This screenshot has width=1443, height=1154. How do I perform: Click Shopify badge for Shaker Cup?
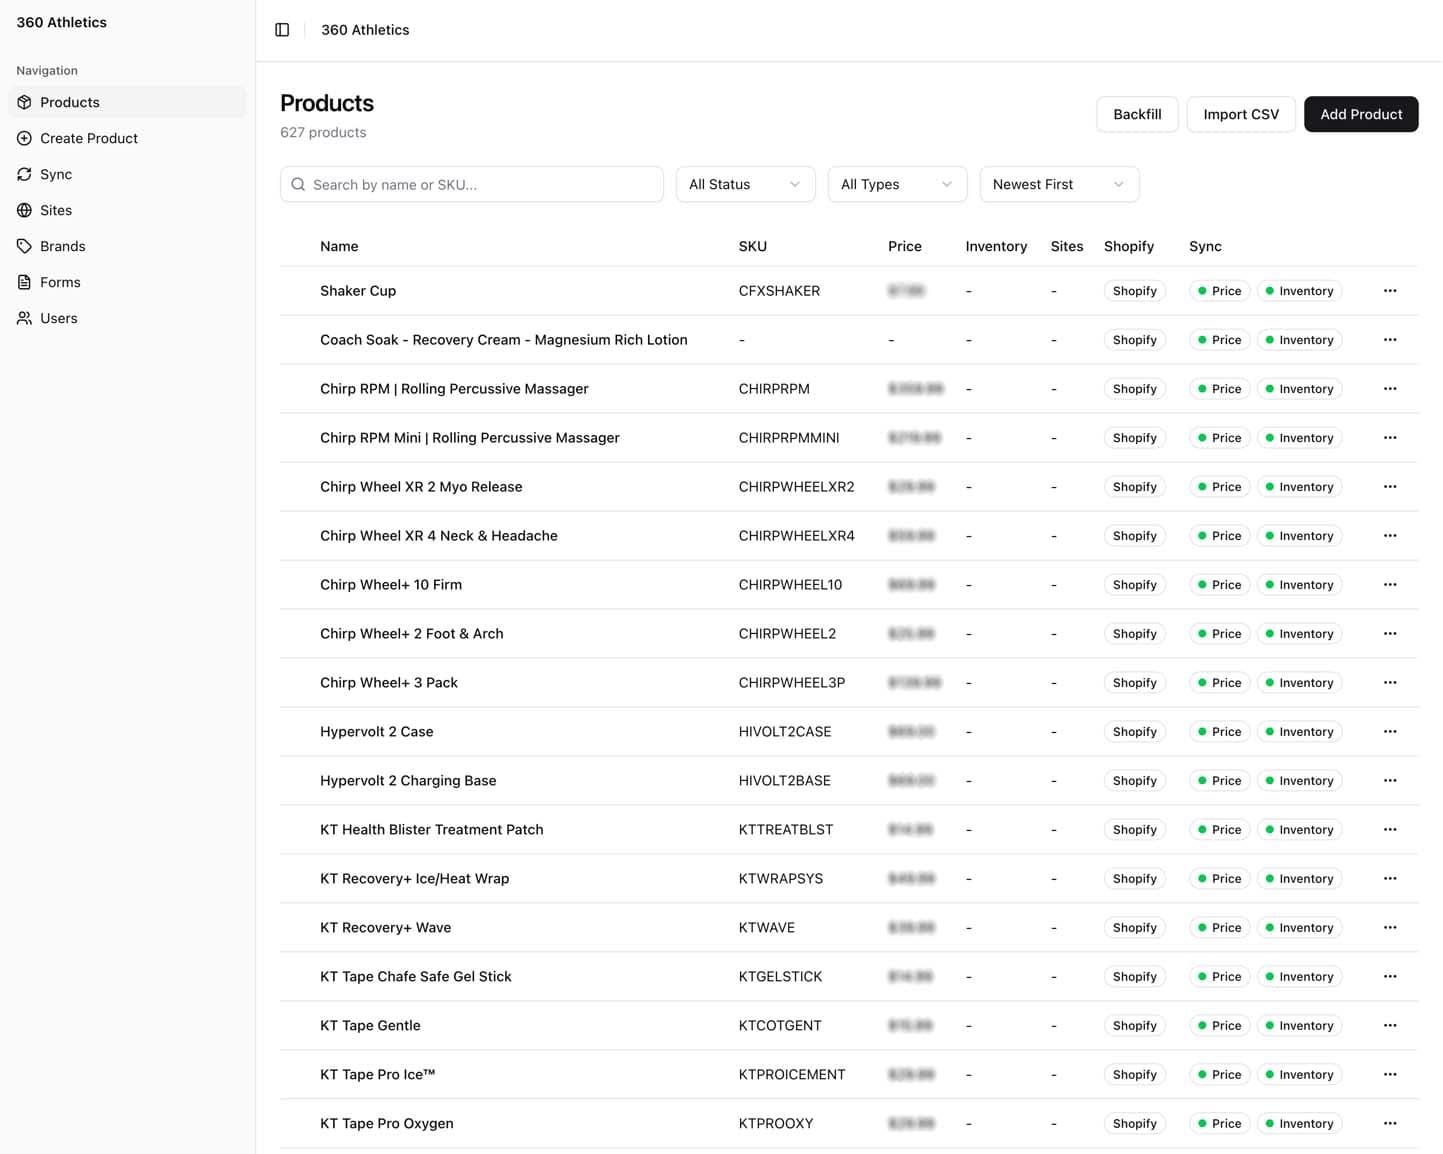[x=1134, y=291]
